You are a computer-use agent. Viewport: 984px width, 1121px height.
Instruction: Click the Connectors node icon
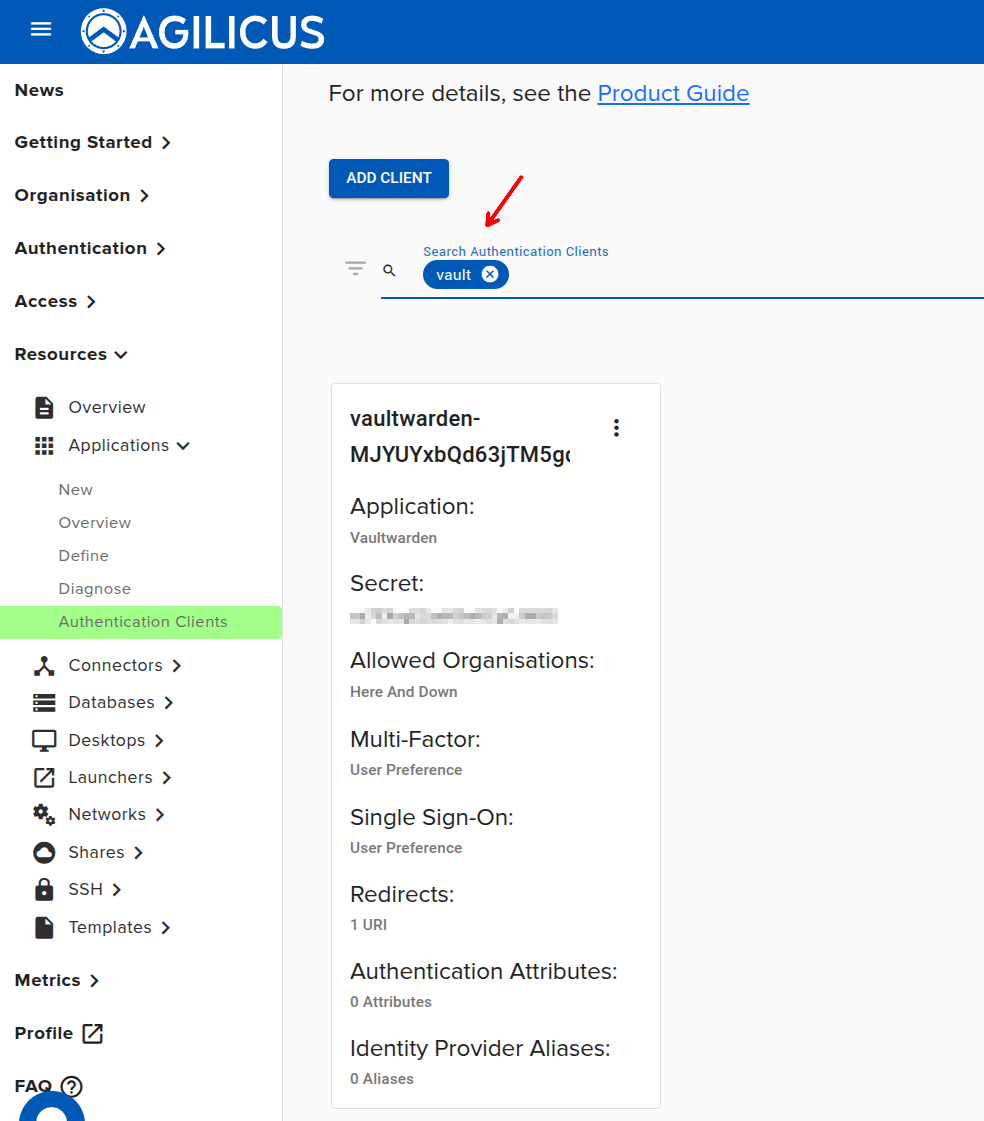click(44, 666)
